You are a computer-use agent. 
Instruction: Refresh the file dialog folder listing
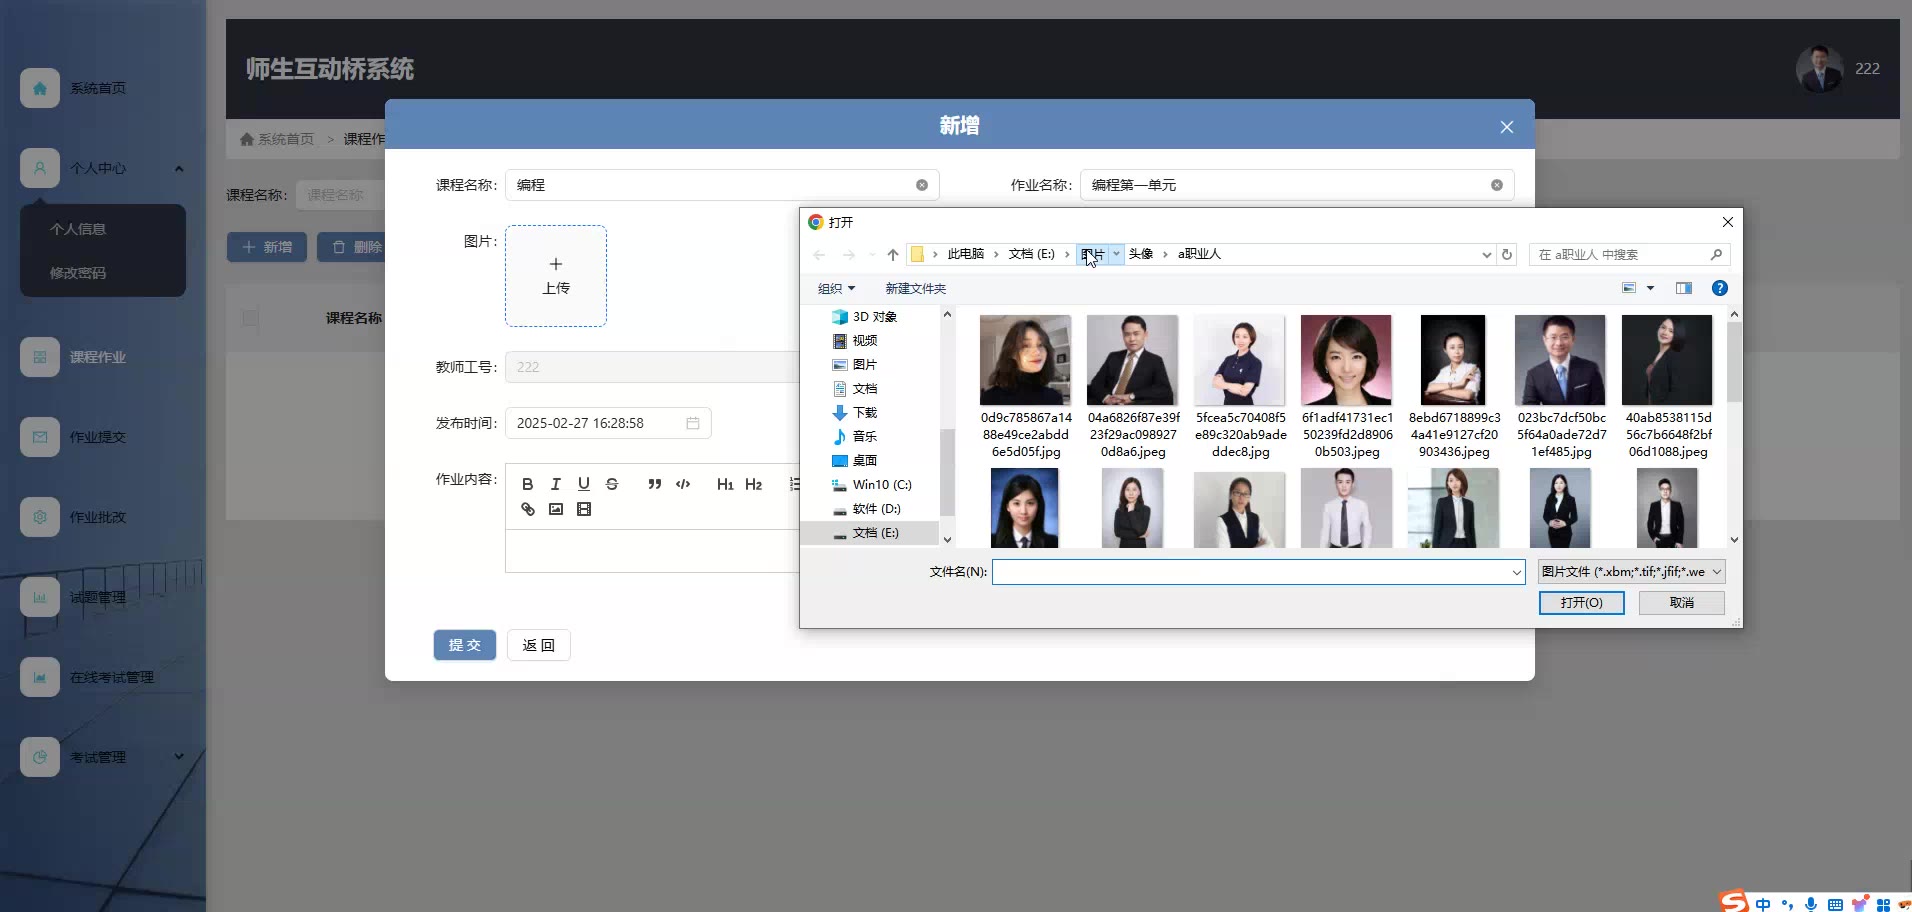click(x=1507, y=255)
